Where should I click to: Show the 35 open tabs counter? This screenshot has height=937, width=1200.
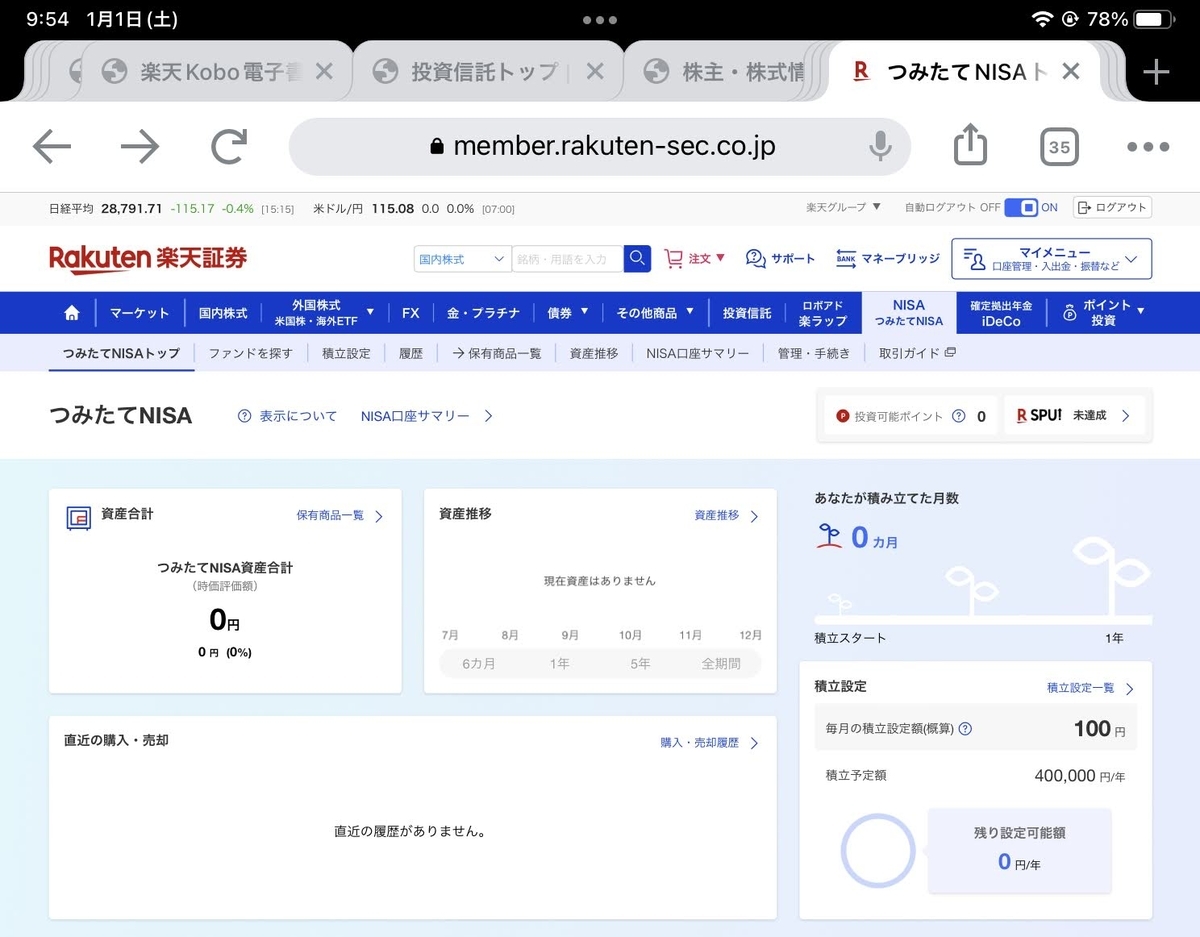coord(1059,147)
